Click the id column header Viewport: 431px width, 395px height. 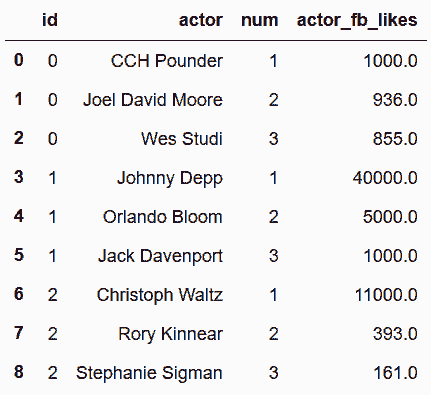point(50,20)
